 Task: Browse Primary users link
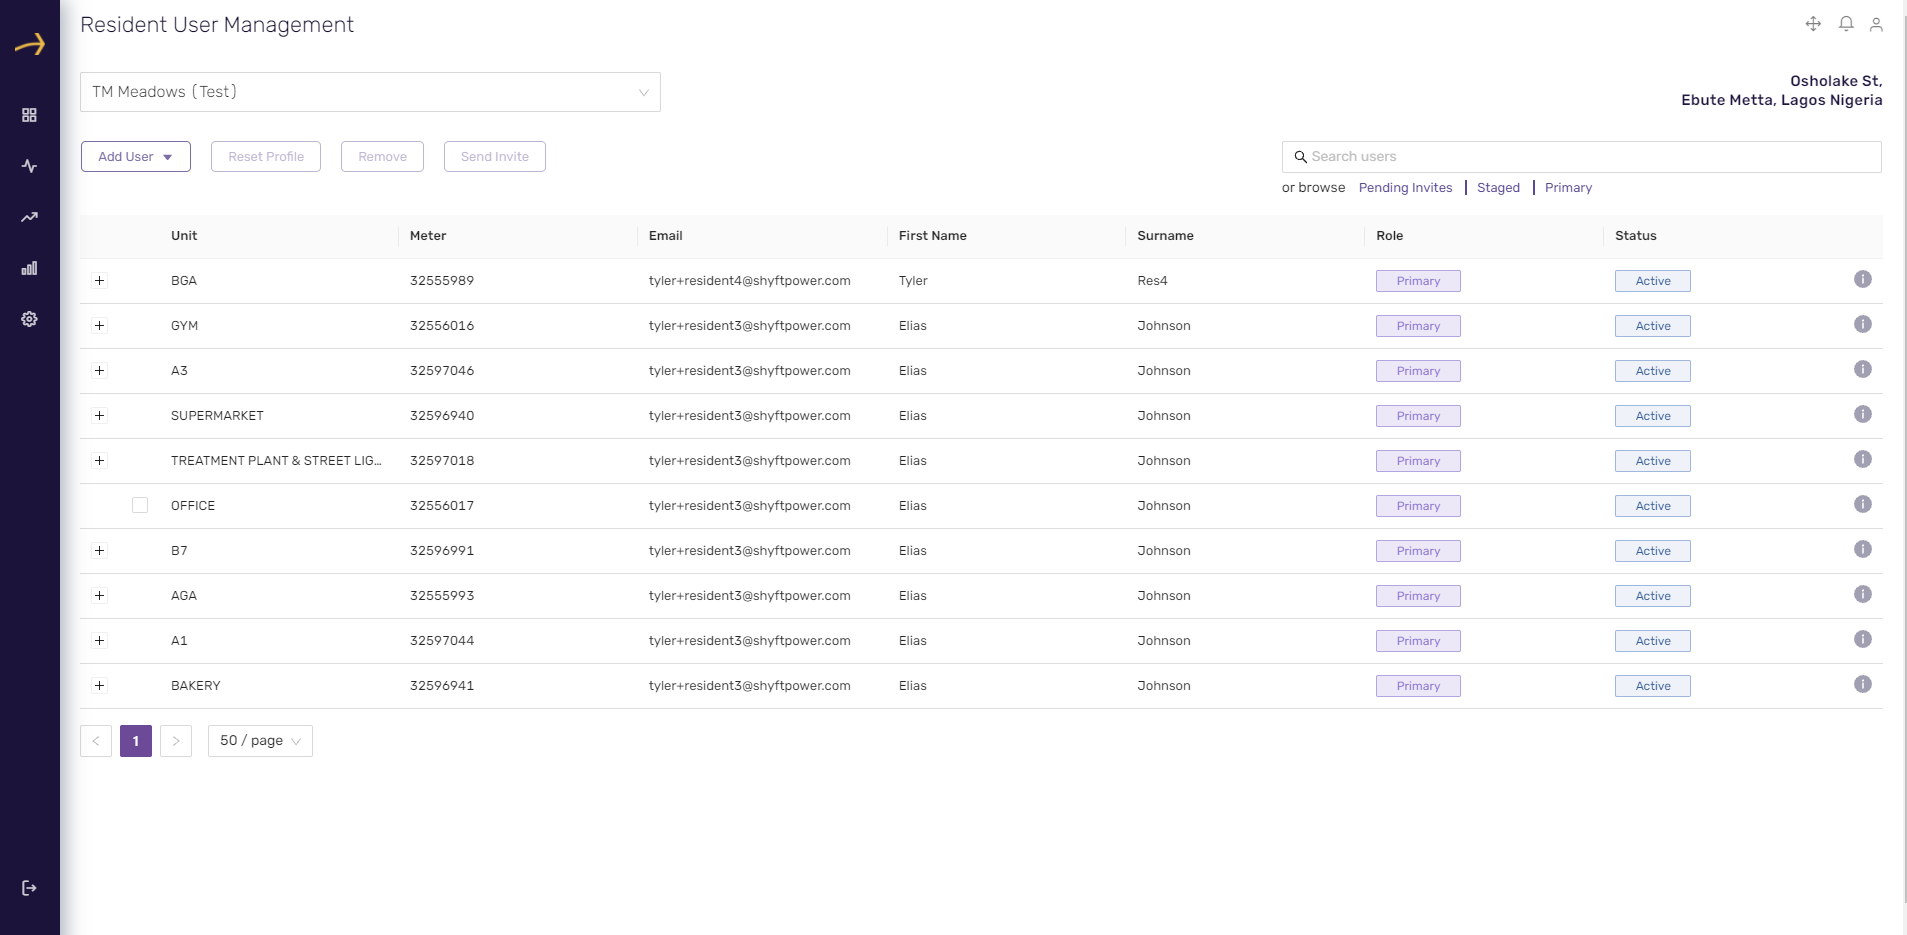pyautogui.click(x=1568, y=188)
